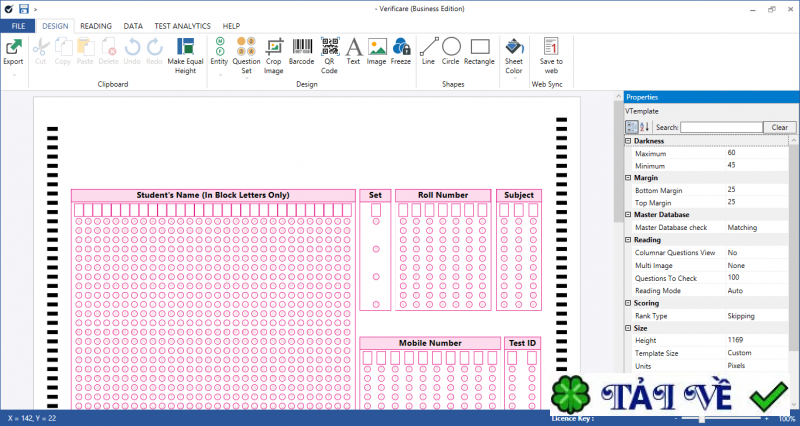Collapse the Master Database group
This screenshot has width=800, height=426.
tap(628, 214)
